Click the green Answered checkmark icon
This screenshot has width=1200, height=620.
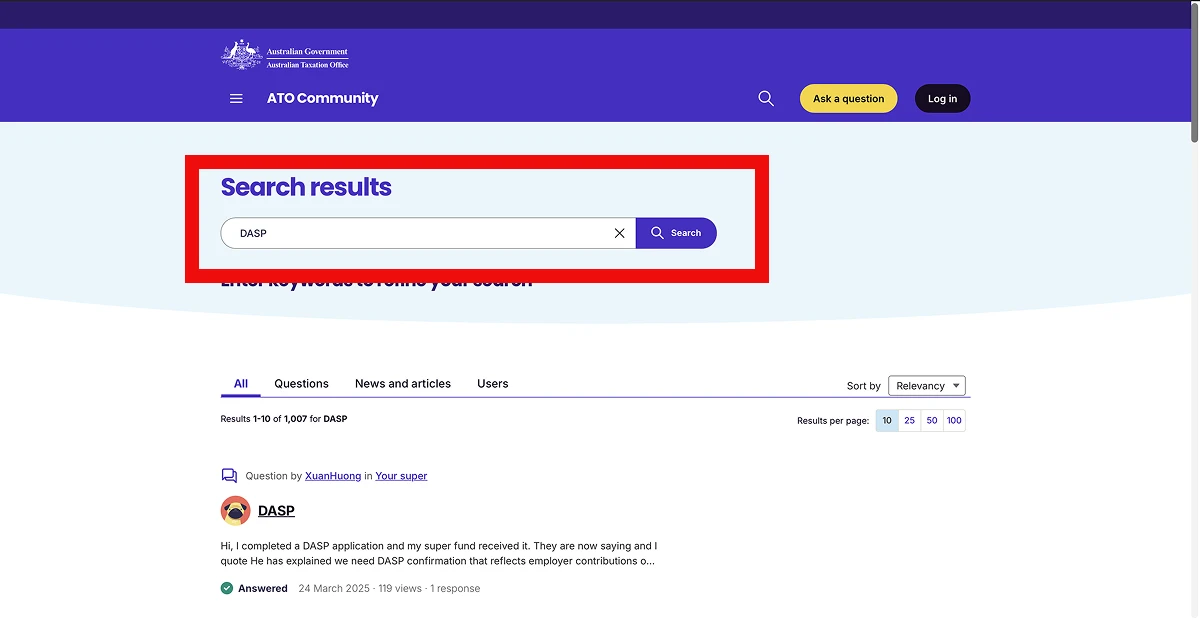(x=227, y=589)
